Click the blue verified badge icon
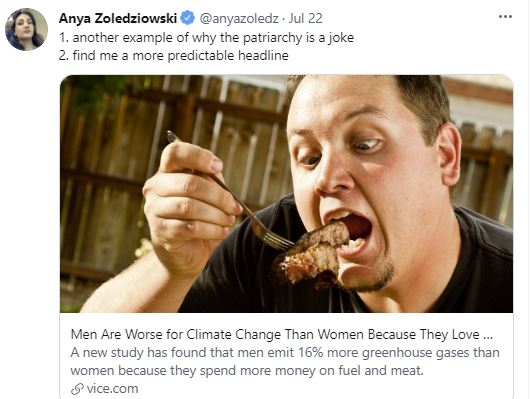This screenshot has width=531, height=399. pyautogui.click(x=187, y=18)
